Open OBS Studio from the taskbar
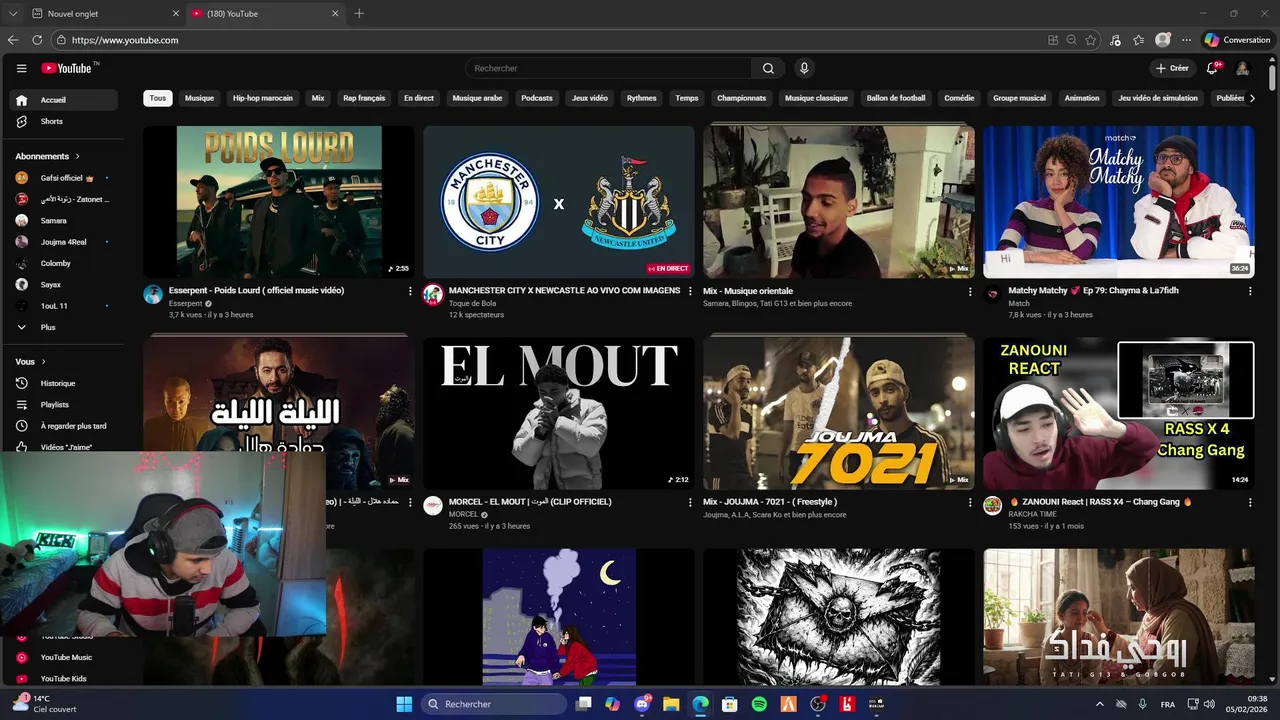Screen dimensions: 1280x720 [x=818, y=704]
